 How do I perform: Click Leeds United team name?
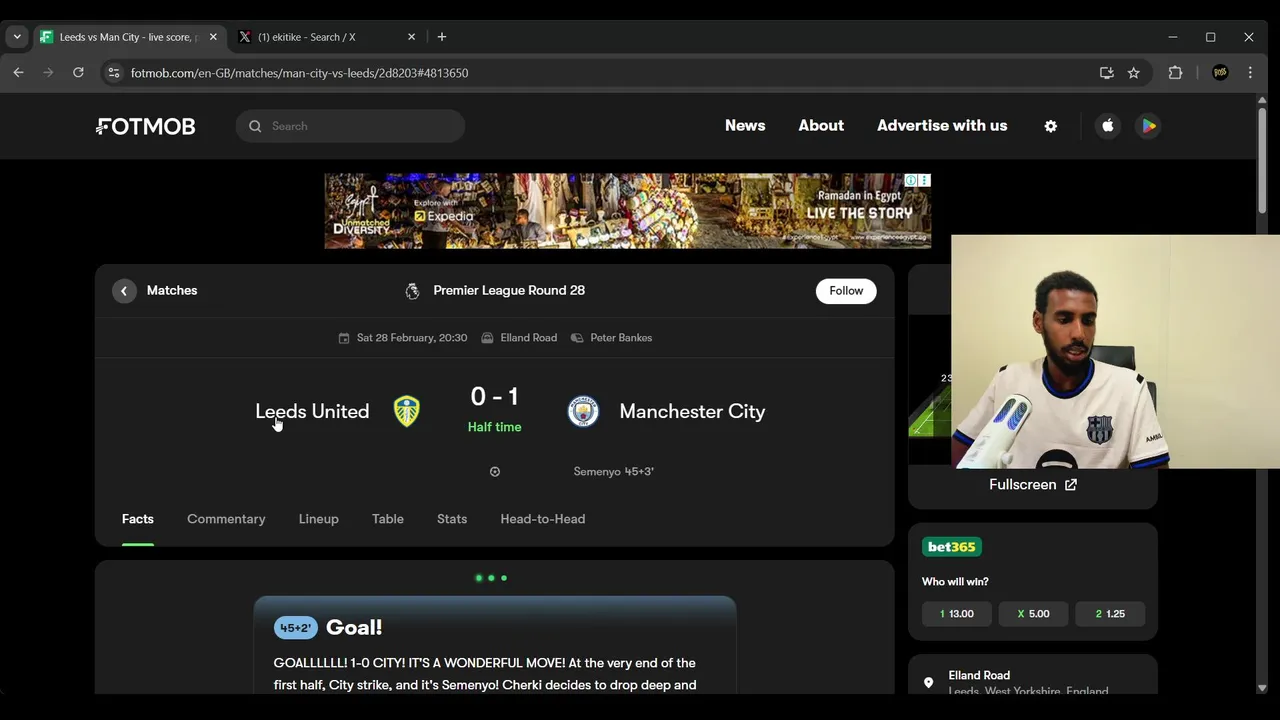click(312, 411)
